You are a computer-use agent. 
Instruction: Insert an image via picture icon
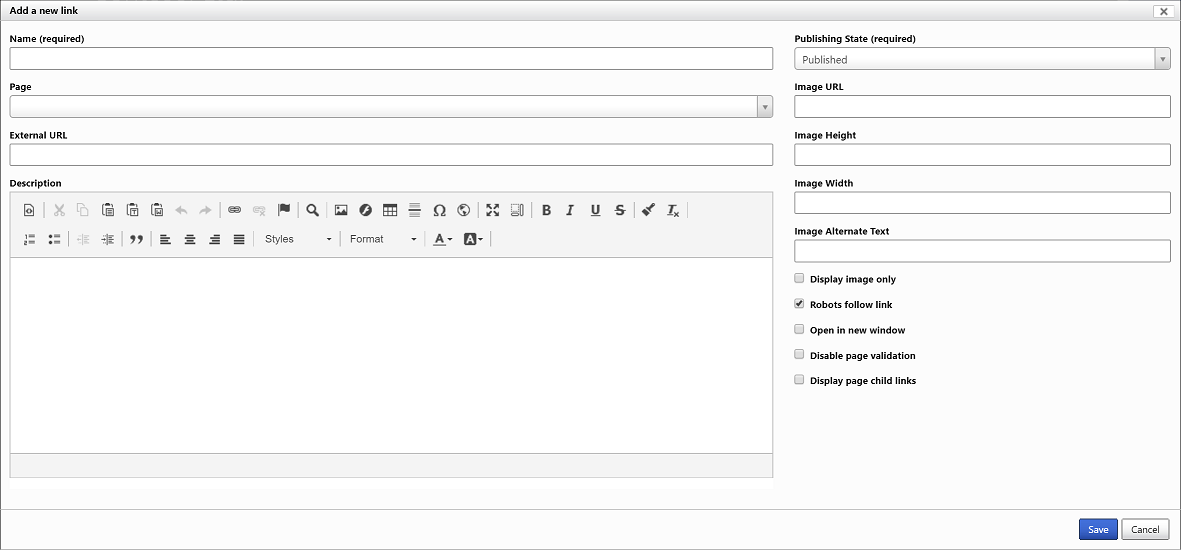341,210
